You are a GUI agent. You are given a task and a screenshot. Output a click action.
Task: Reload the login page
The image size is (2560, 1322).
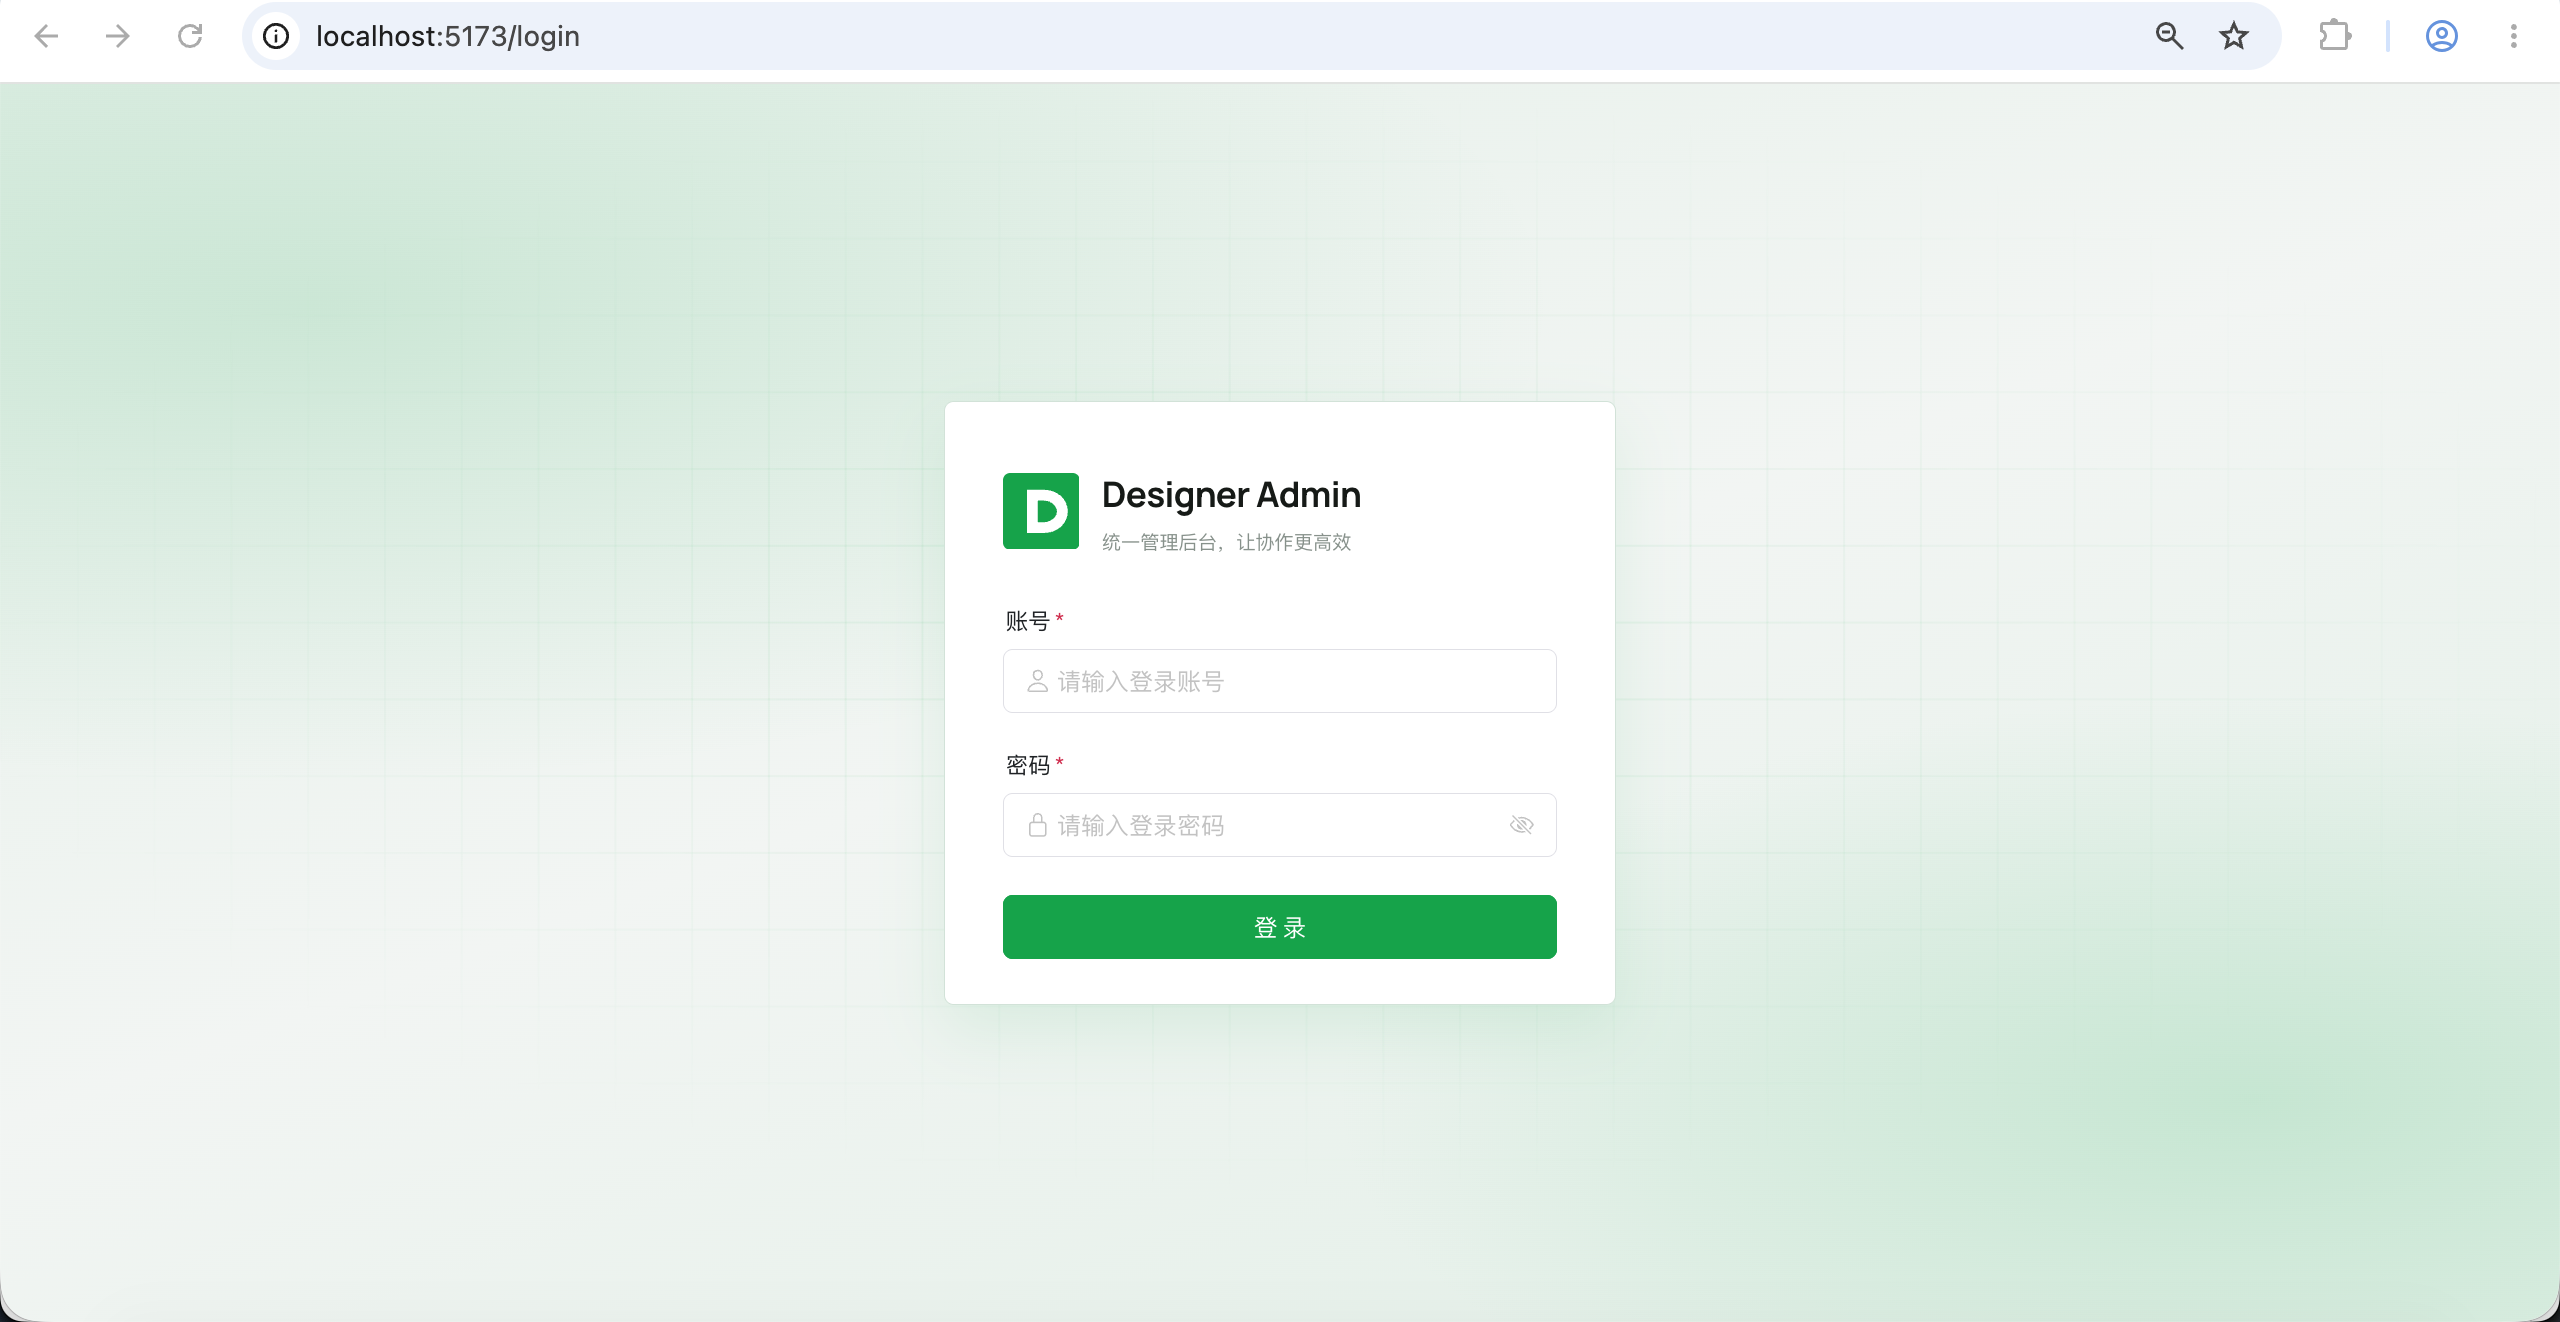[x=190, y=36]
